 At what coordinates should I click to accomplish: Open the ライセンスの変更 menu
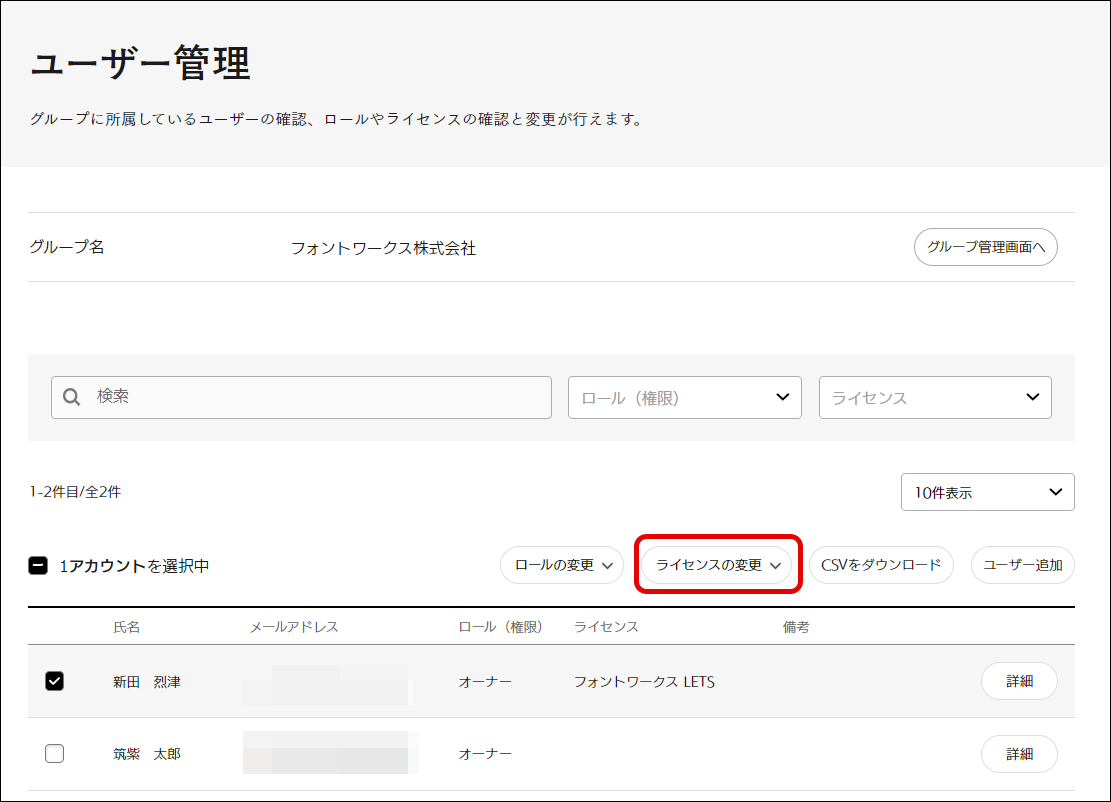click(716, 565)
